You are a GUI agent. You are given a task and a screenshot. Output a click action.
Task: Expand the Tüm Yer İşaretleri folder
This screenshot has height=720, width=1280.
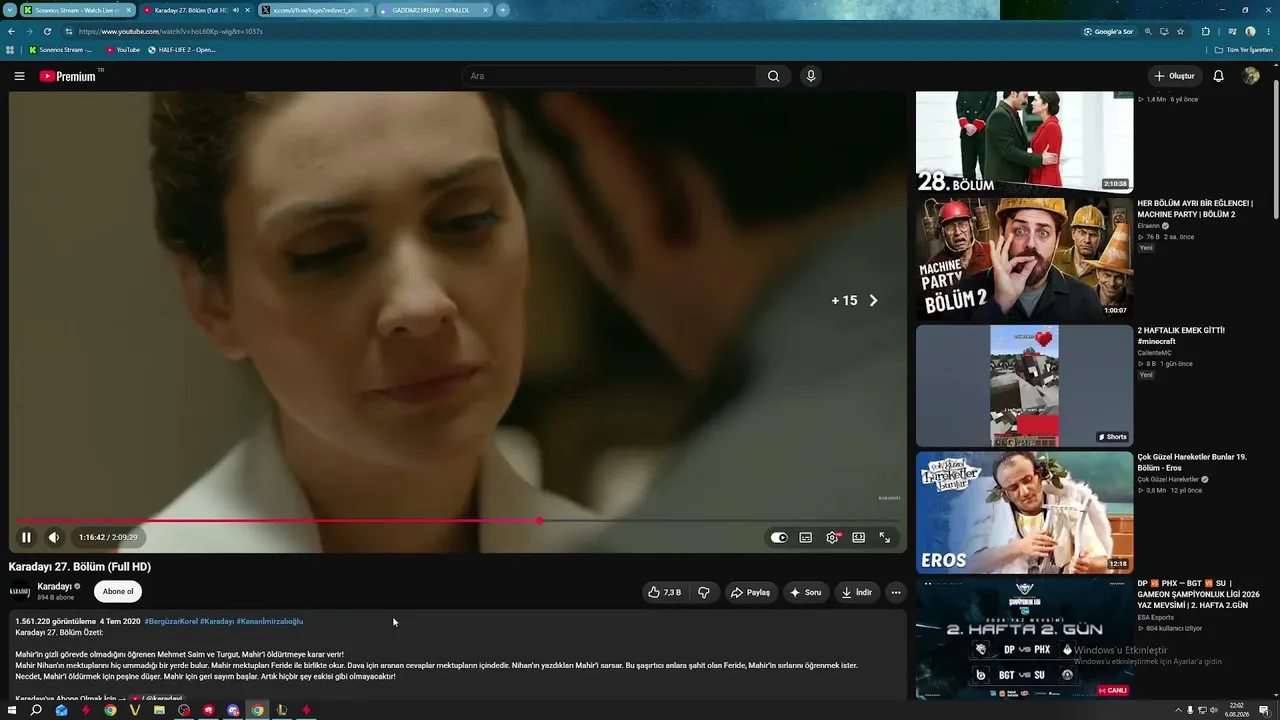(x=1244, y=49)
